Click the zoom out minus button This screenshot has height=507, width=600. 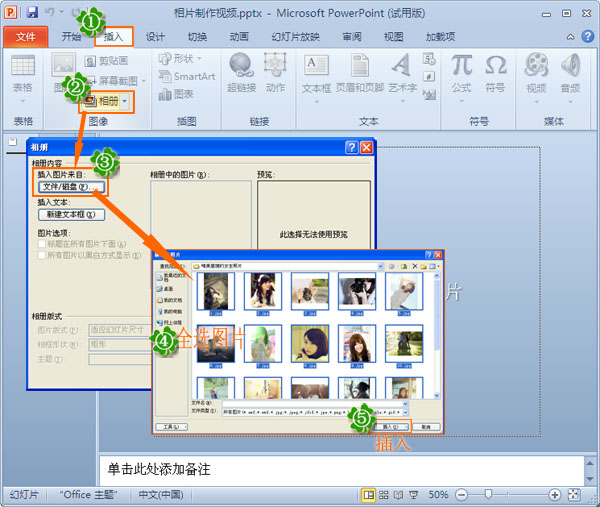pos(462,495)
